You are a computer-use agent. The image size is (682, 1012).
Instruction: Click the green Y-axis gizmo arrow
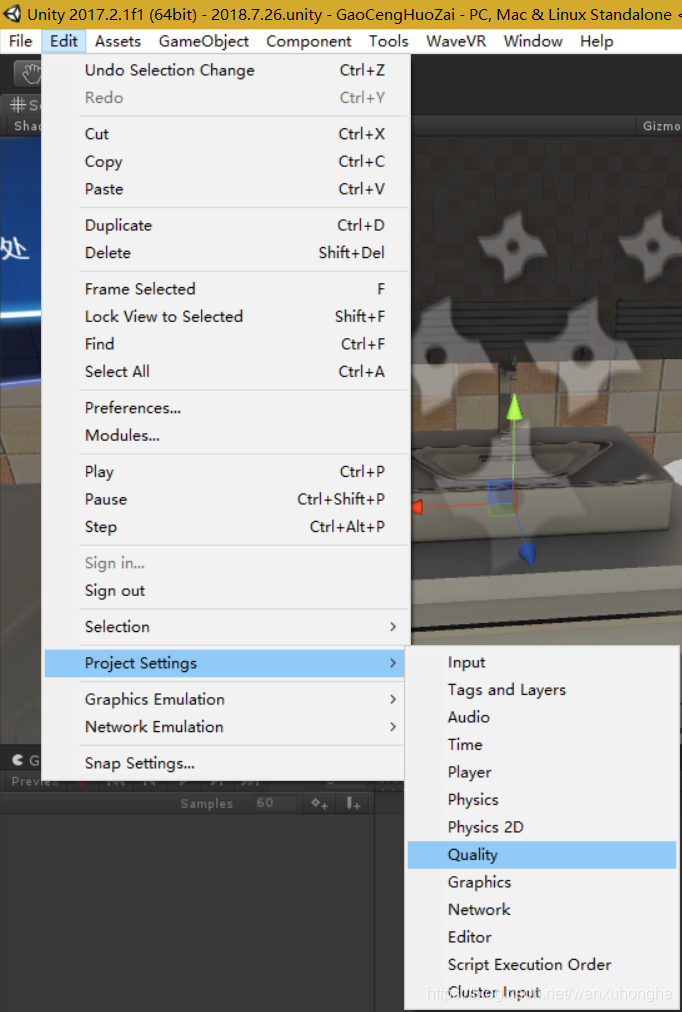tap(514, 409)
